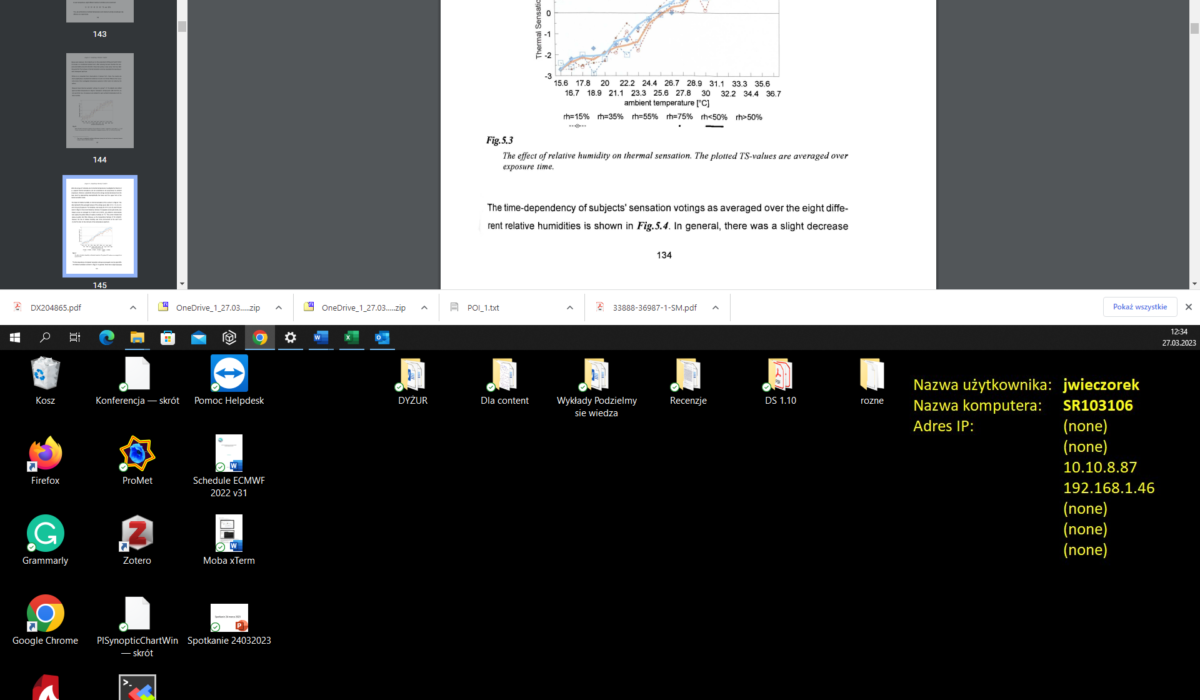Open the downloaded POI_1.txt file
The width and height of the screenshot is (1200, 700).
[482, 308]
